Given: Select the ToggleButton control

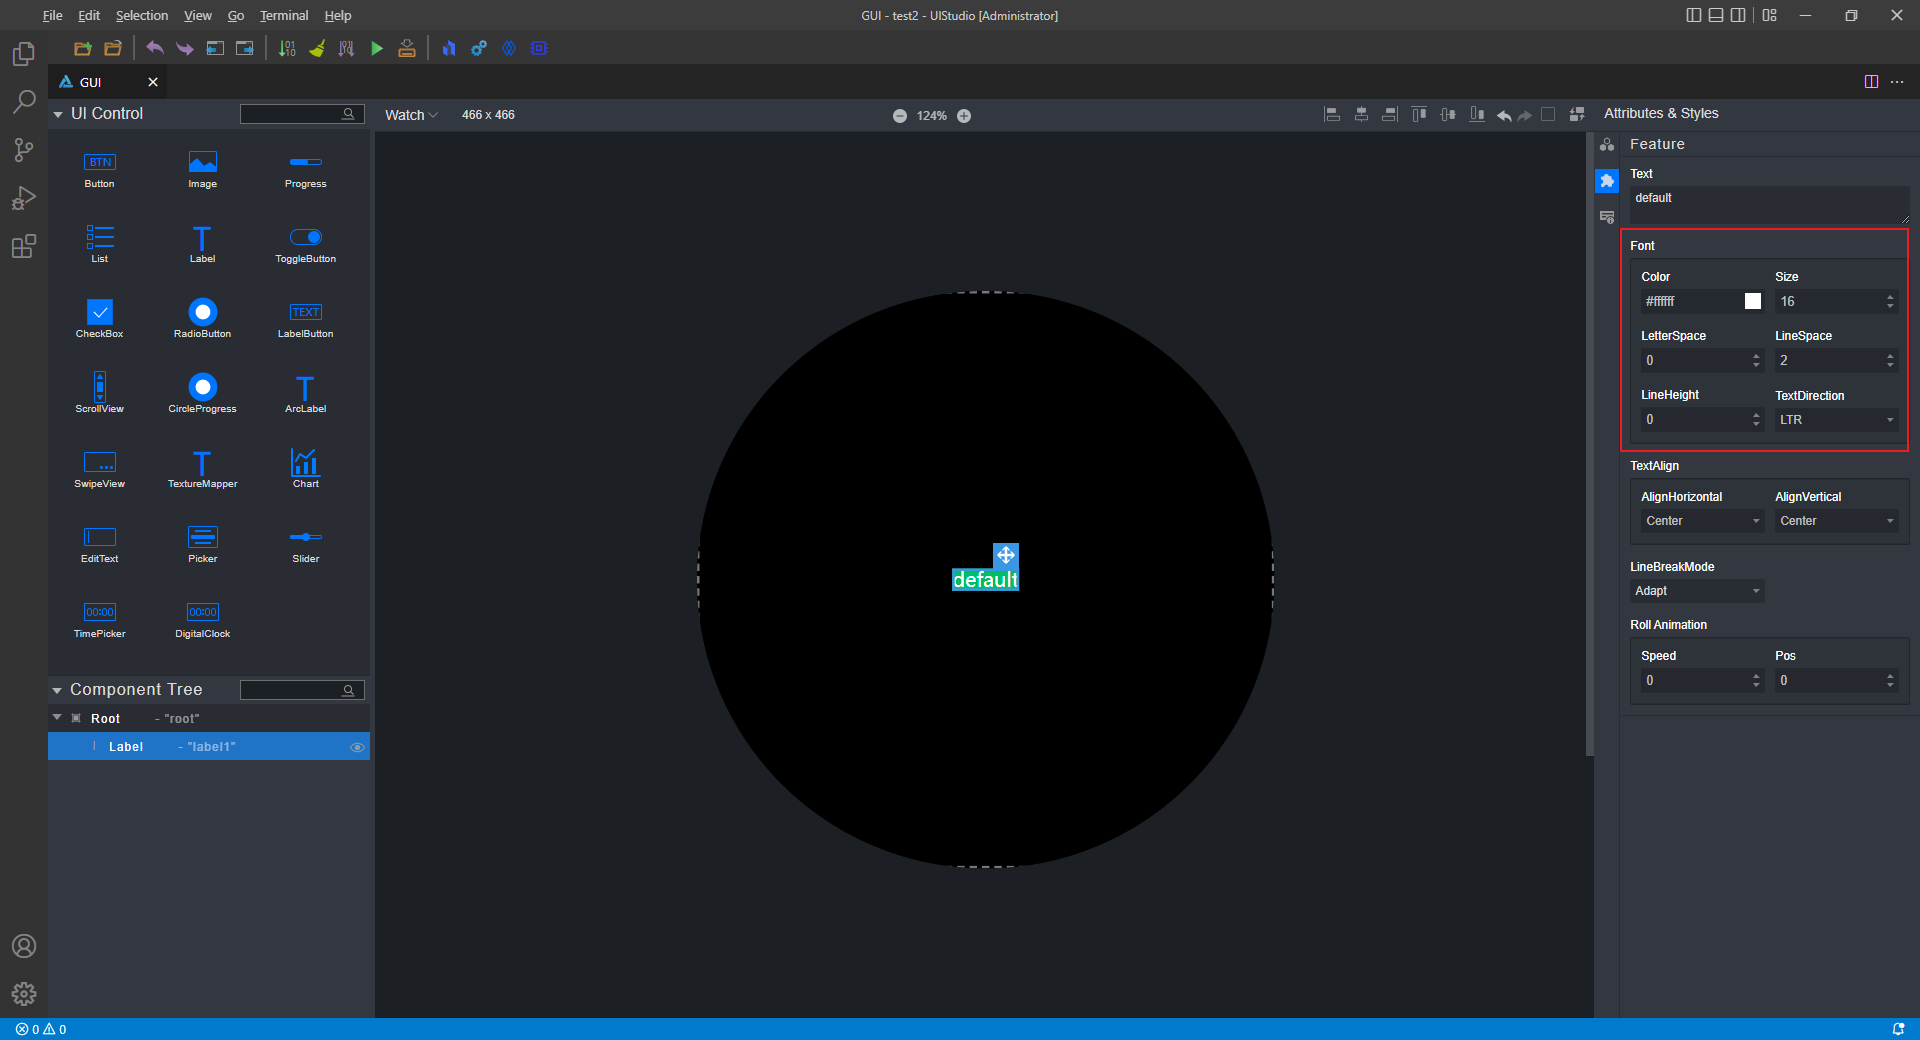Looking at the screenshot, I should coord(305,242).
